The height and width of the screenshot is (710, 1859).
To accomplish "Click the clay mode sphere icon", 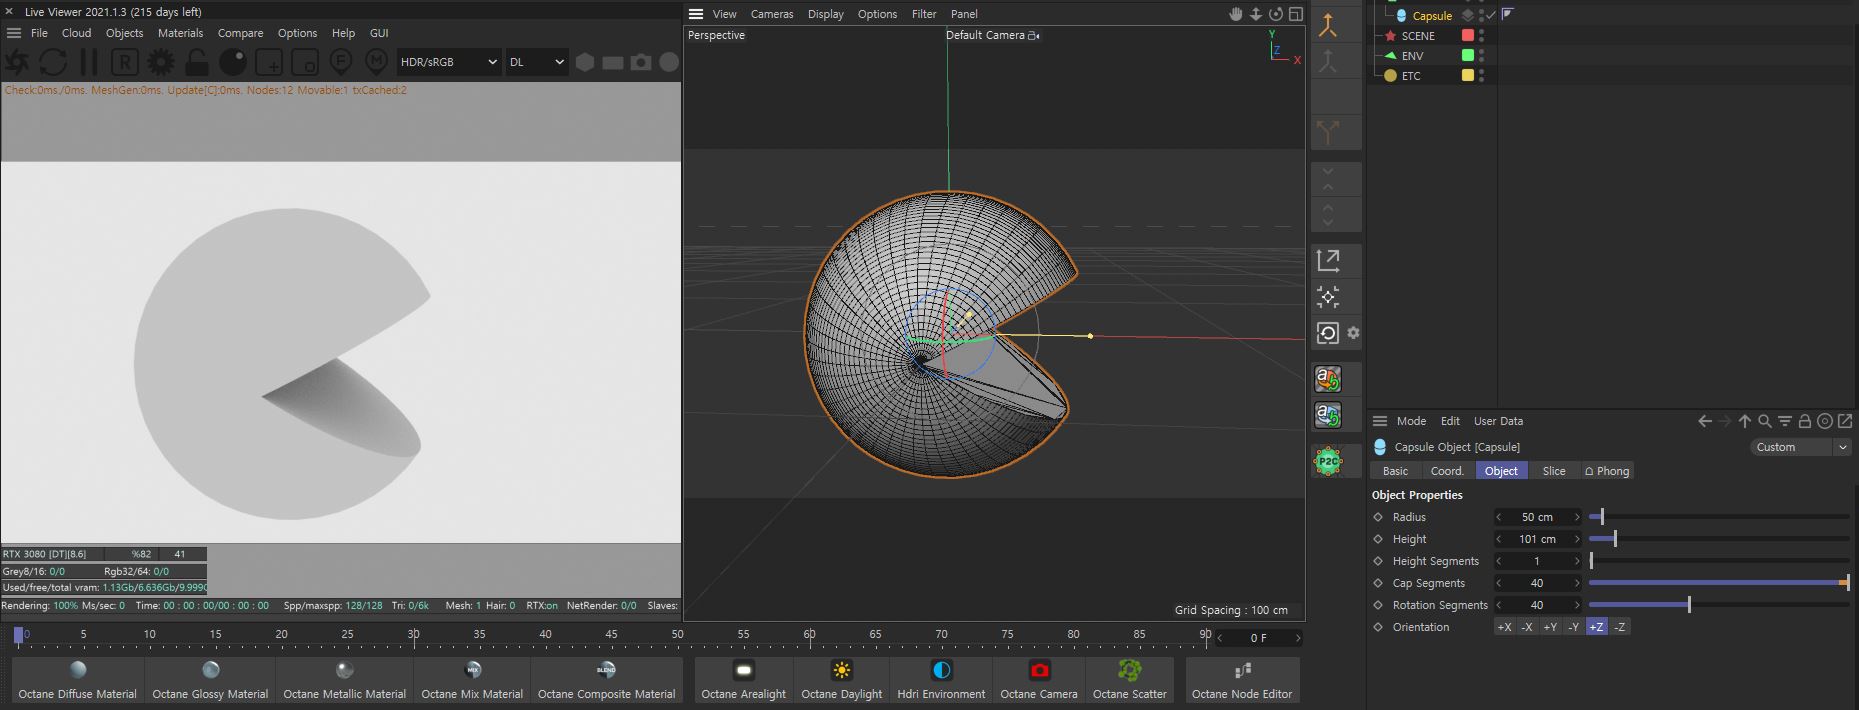I will [x=233, y=62].
